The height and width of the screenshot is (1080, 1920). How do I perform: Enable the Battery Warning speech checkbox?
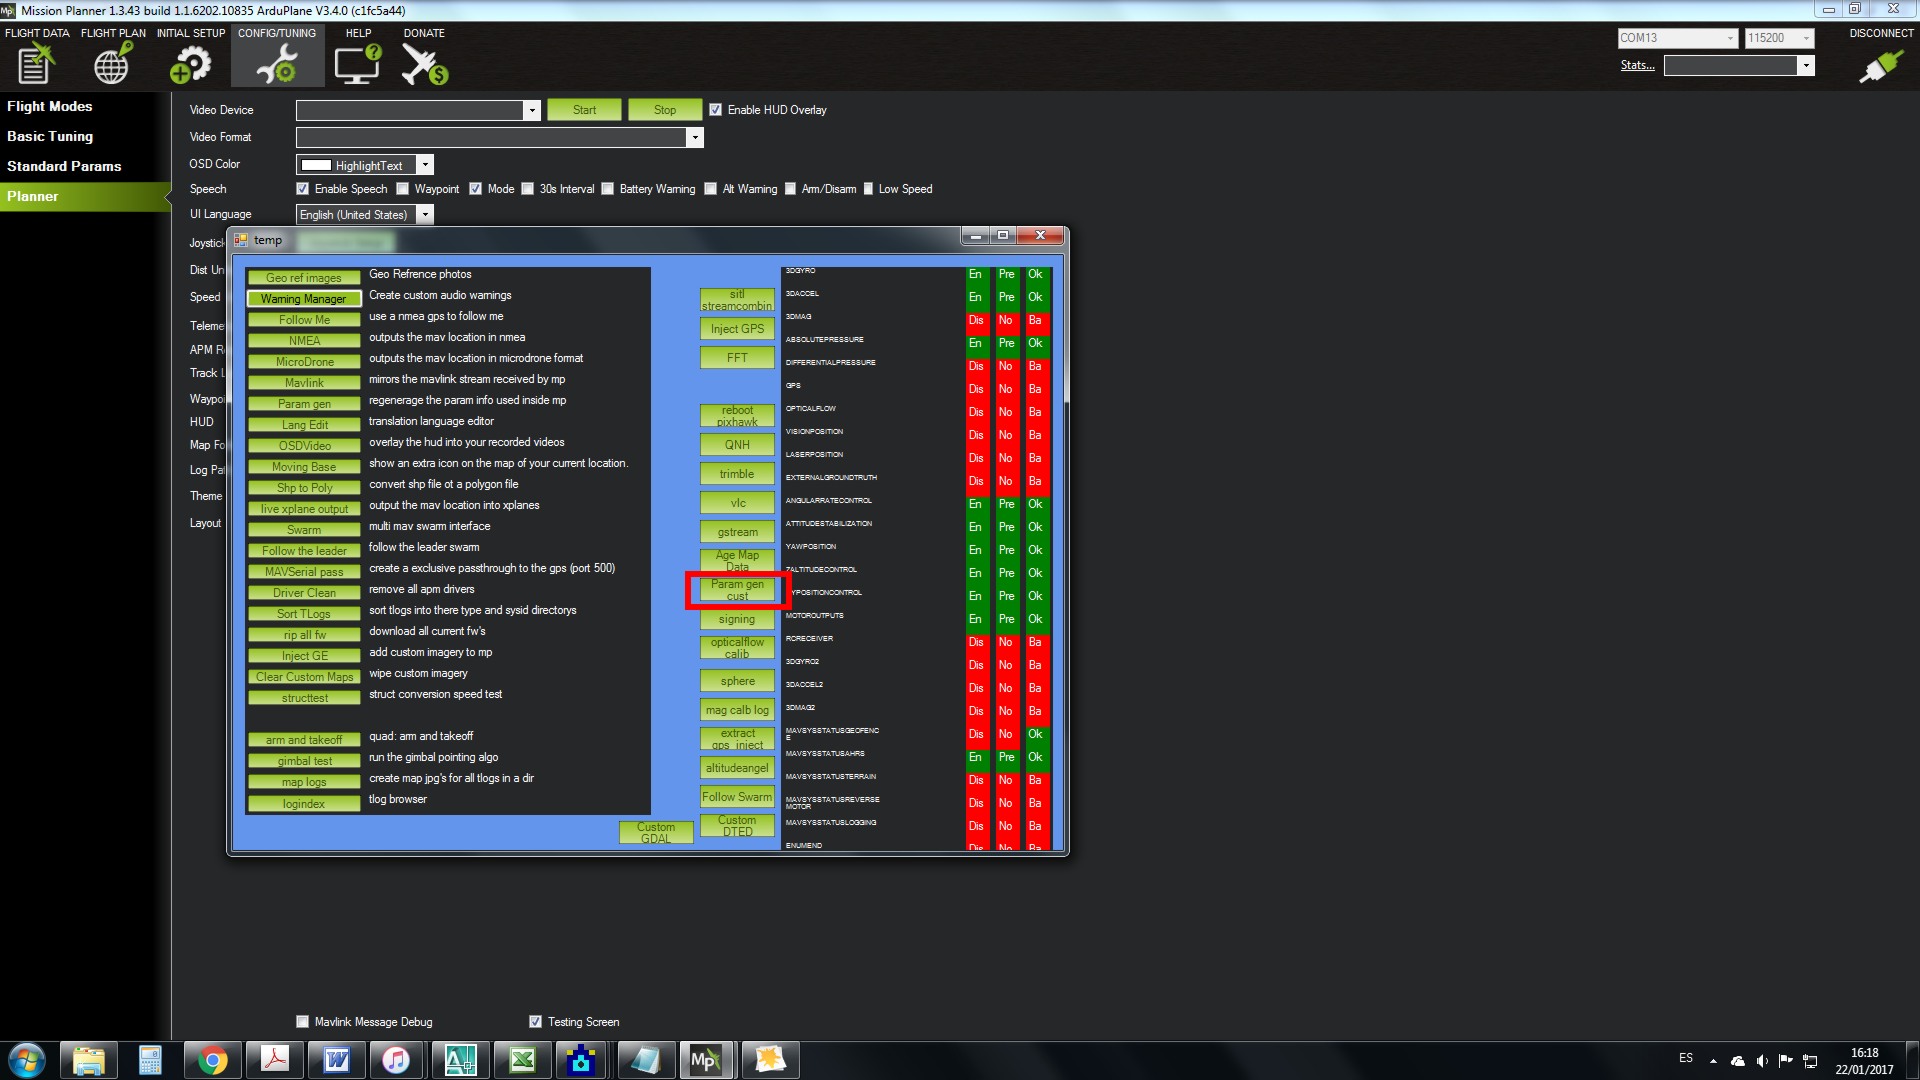[607, 189]
